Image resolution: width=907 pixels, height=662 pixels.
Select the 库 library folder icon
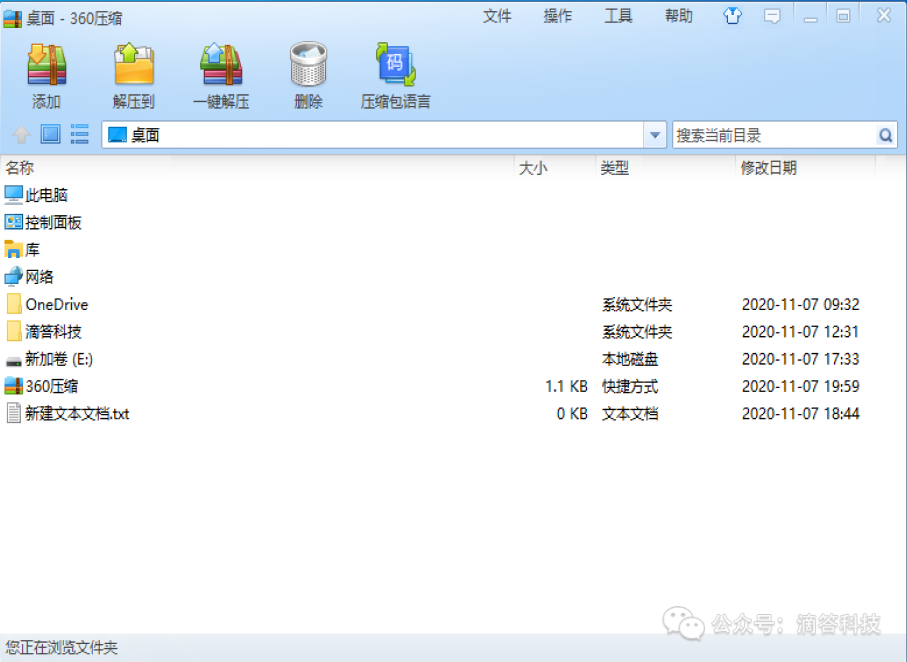(x=13, y=249)
